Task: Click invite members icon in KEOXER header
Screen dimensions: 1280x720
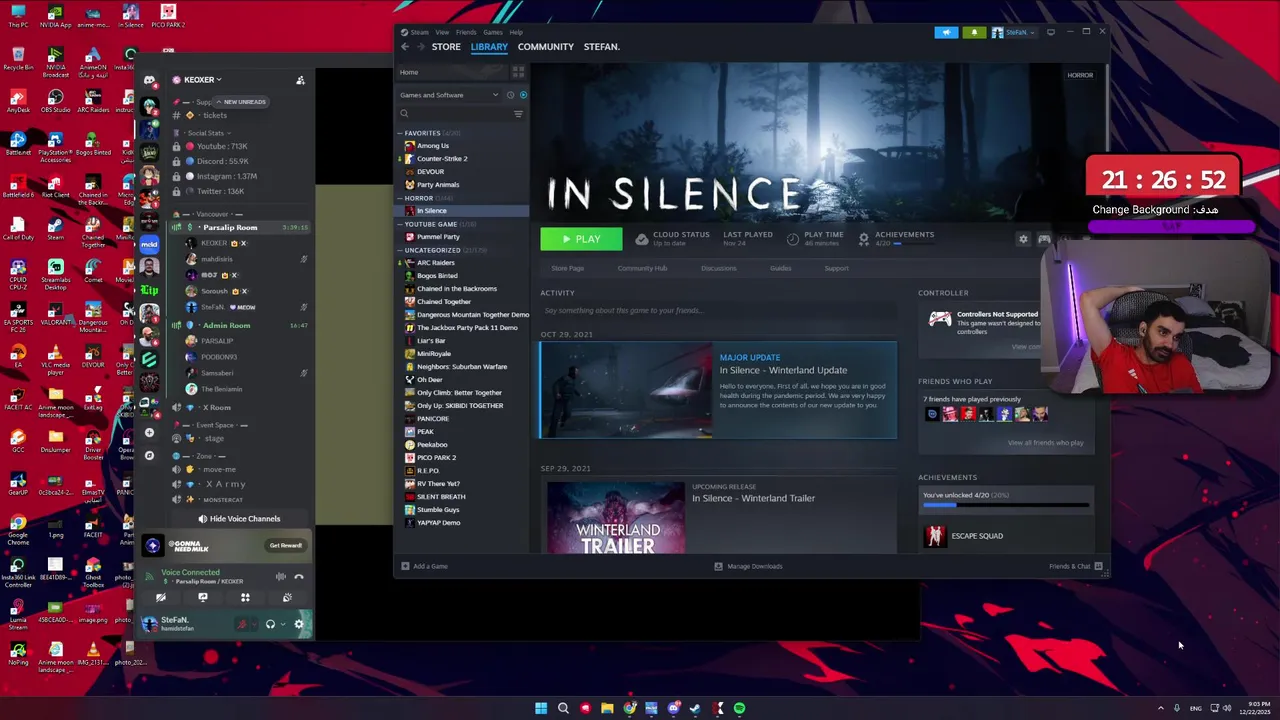Action: tap(300, 80)
